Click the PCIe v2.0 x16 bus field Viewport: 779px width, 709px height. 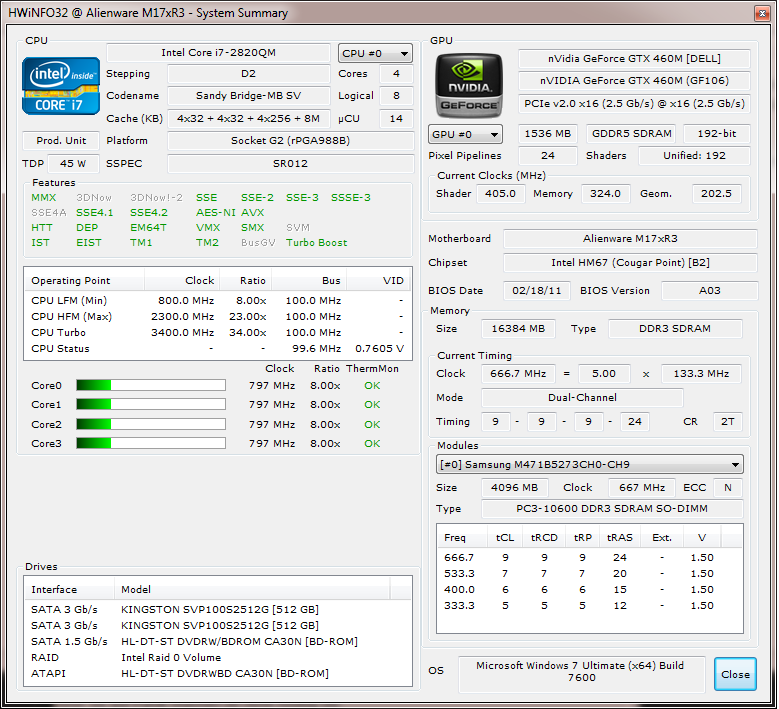(x=634, y=103)
